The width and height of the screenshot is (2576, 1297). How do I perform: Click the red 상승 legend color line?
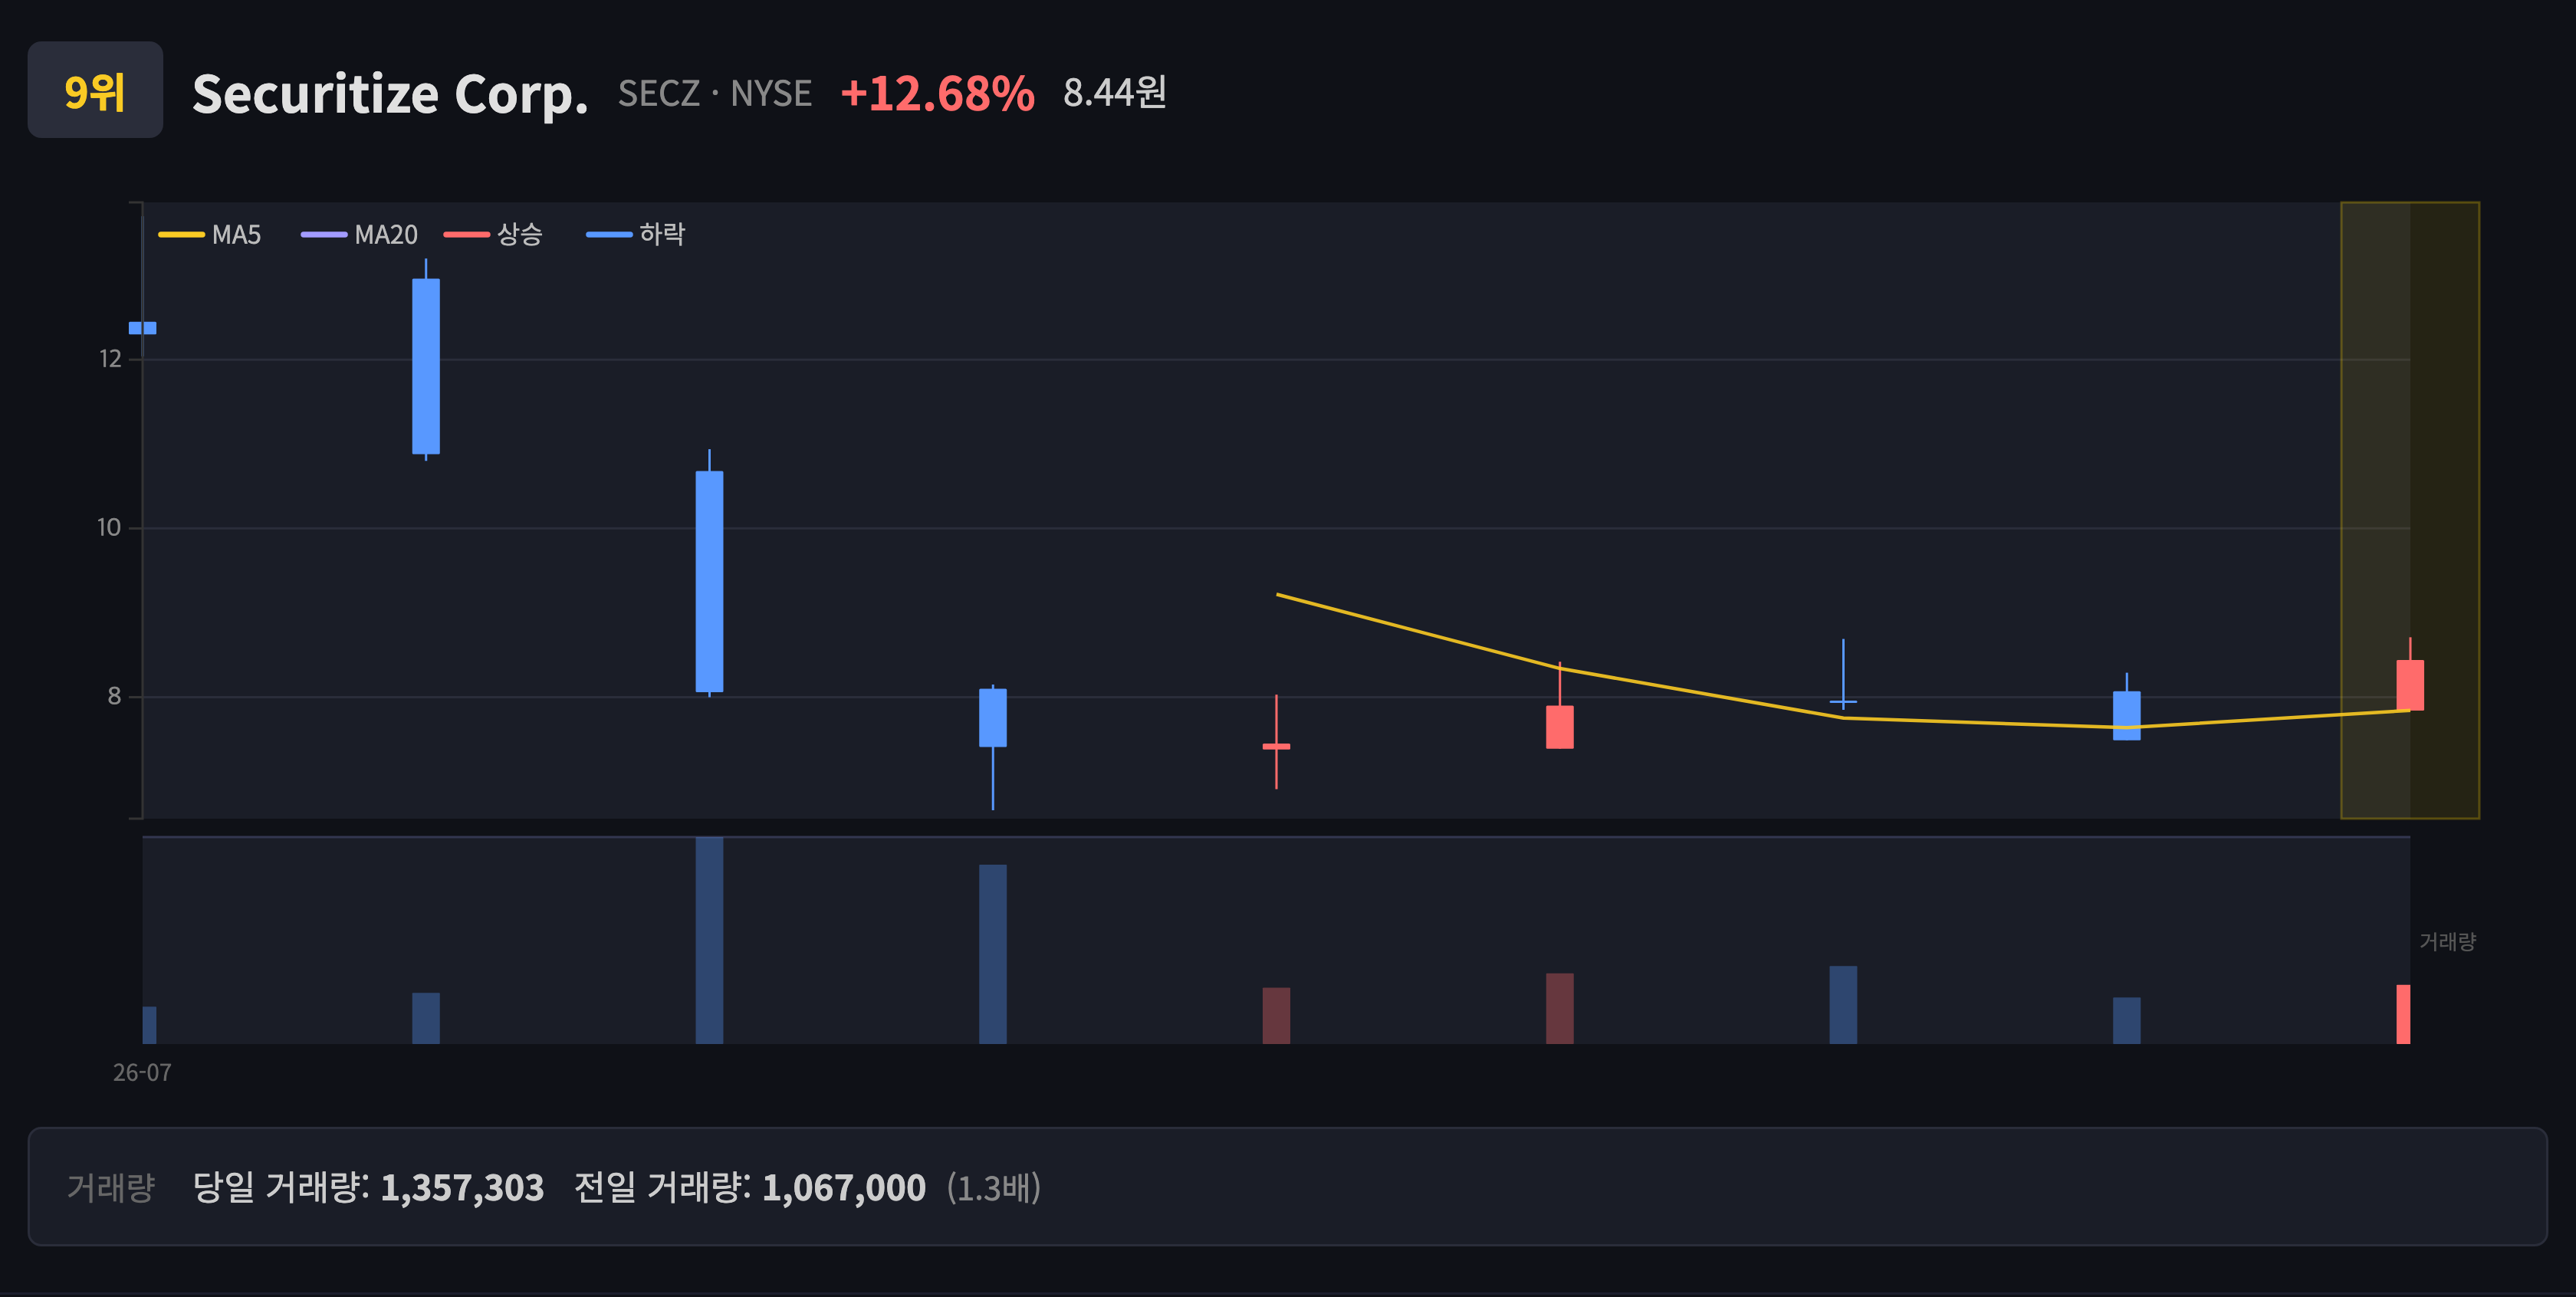467,235
